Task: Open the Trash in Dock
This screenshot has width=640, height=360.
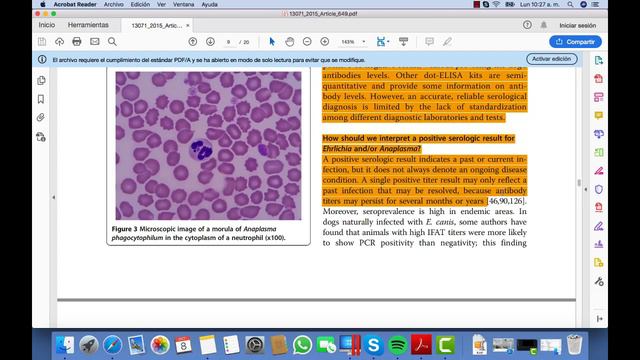Action: 574,345
